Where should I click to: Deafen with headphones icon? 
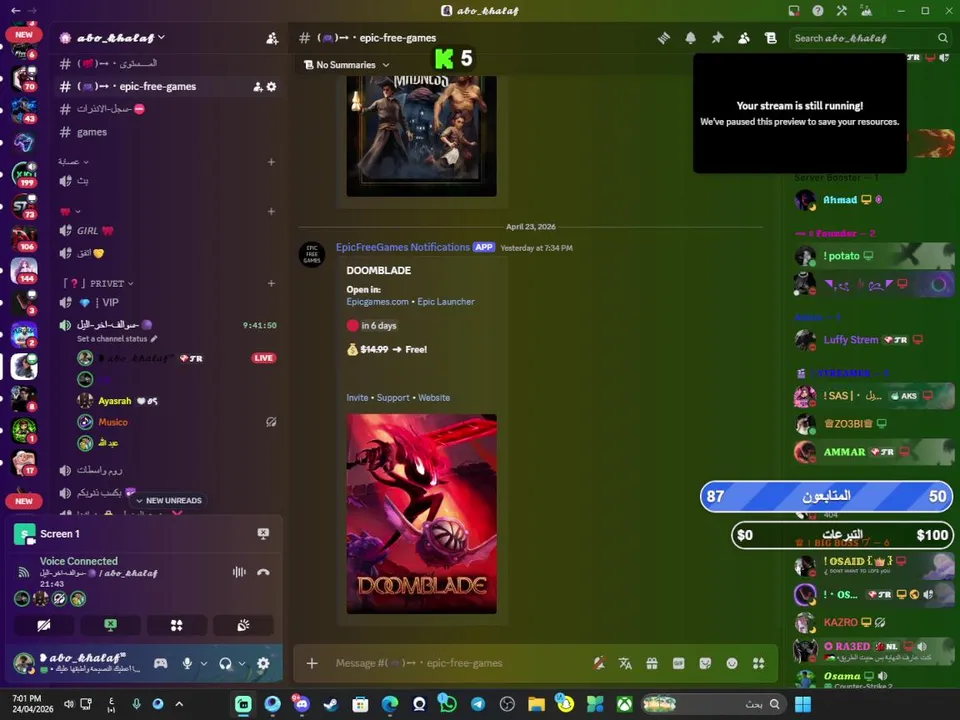point(225,663)
